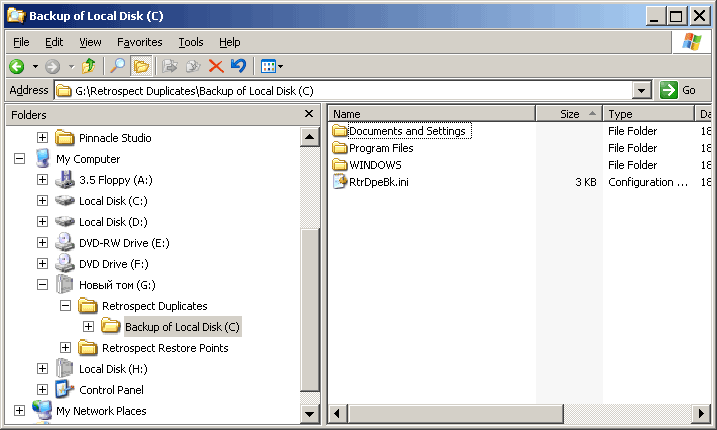Open the Forward history dropdown arrow
717x430 pixels.
click(x=71, y=66)
